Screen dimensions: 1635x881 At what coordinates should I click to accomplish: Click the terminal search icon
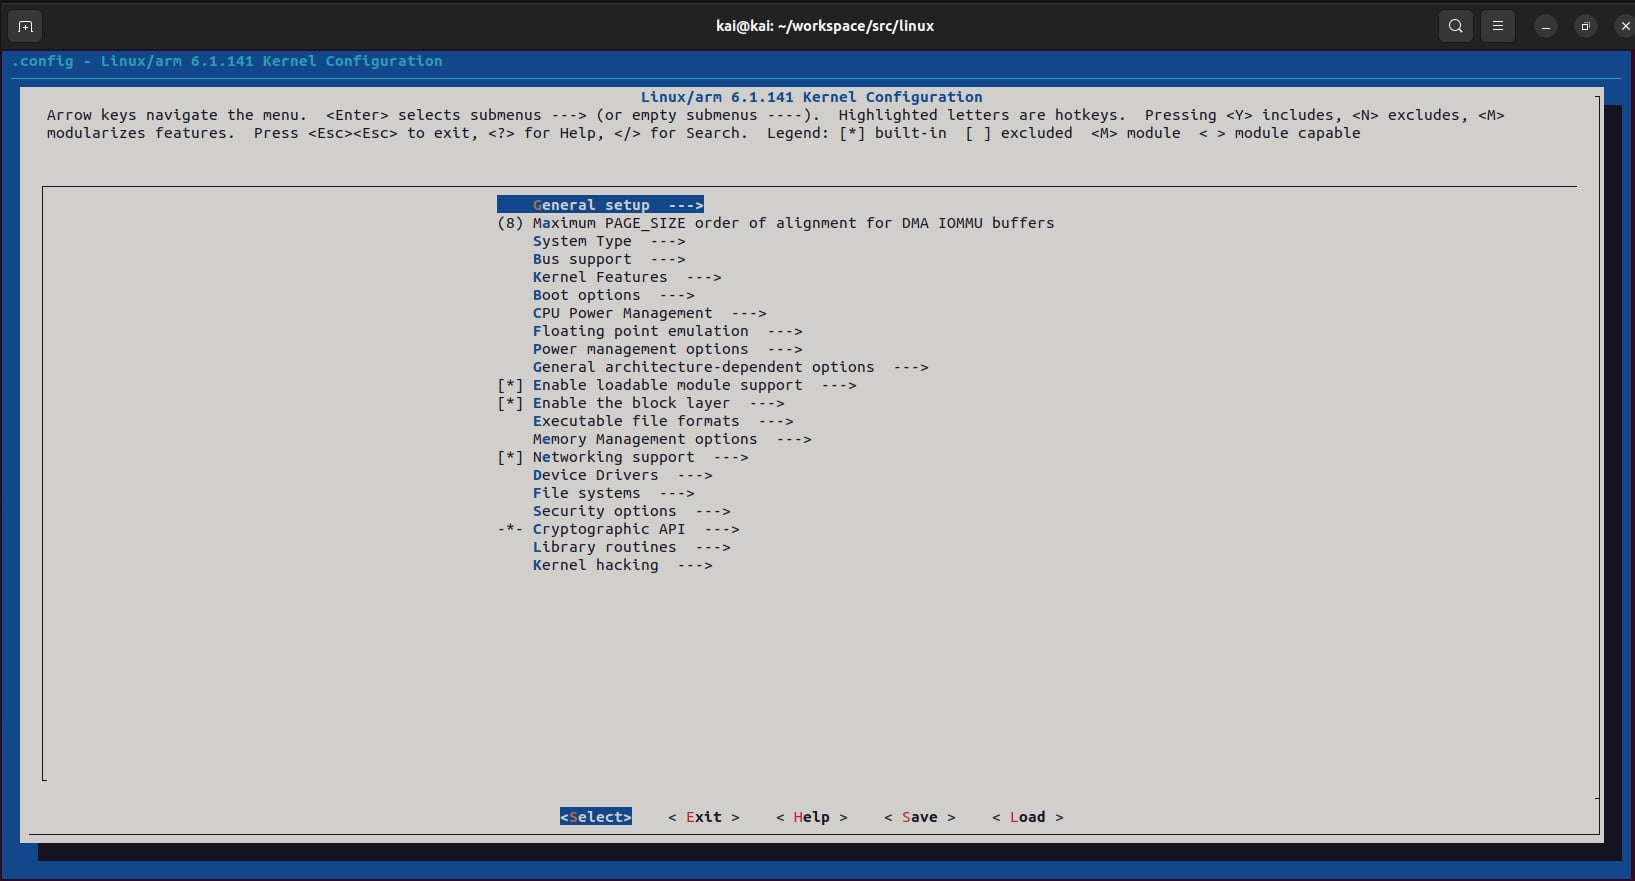pyautogui.click(x=1456, y=26)
